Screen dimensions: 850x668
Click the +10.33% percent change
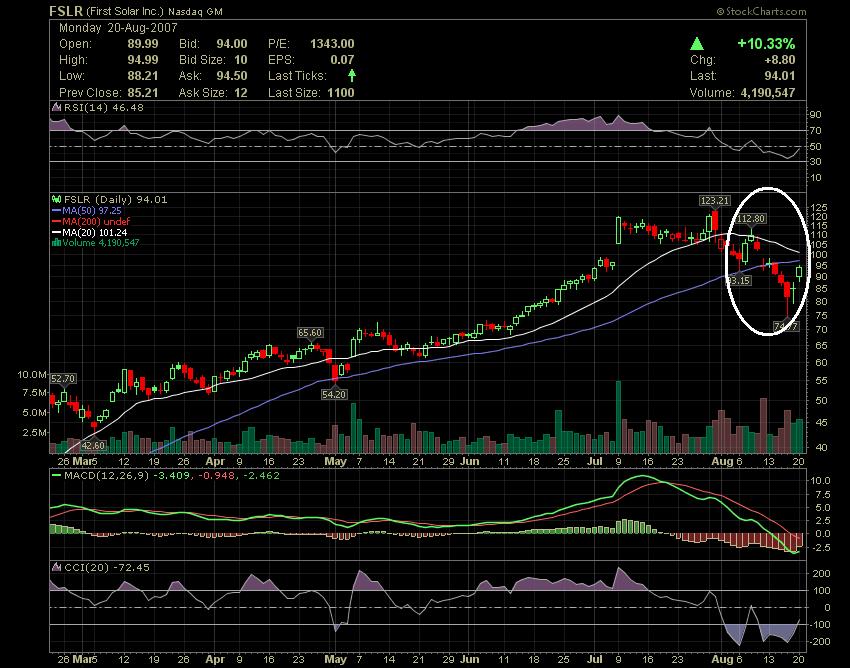(766, 43)
